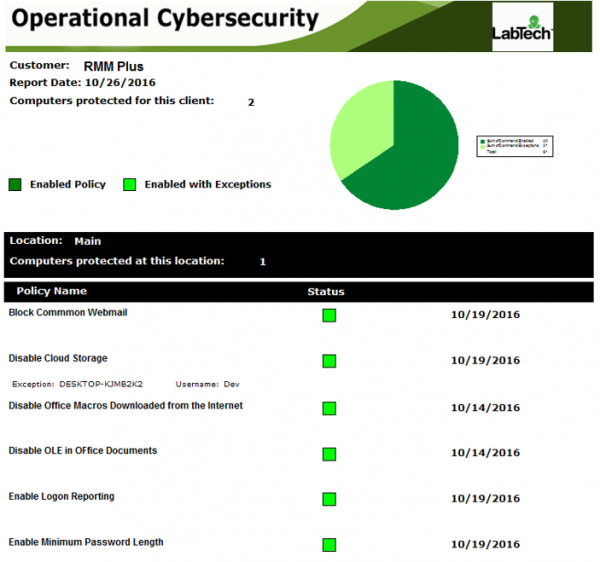Click the Block Commmon Webmail policy name
600x562 pixels.
click(68, 312)
